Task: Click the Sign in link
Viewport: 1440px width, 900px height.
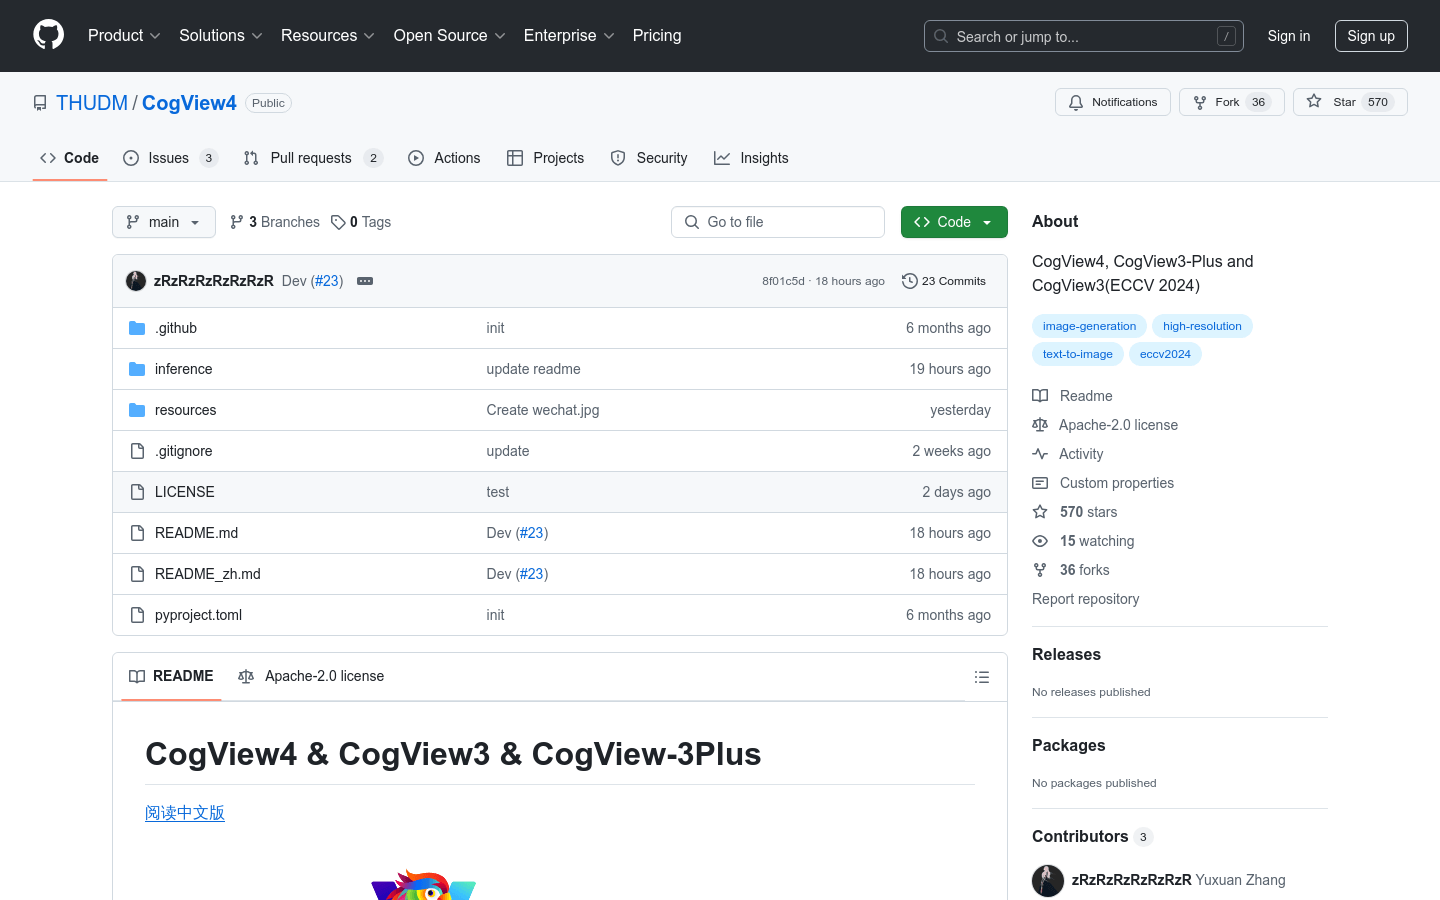Action: (x=1289, y=36)
